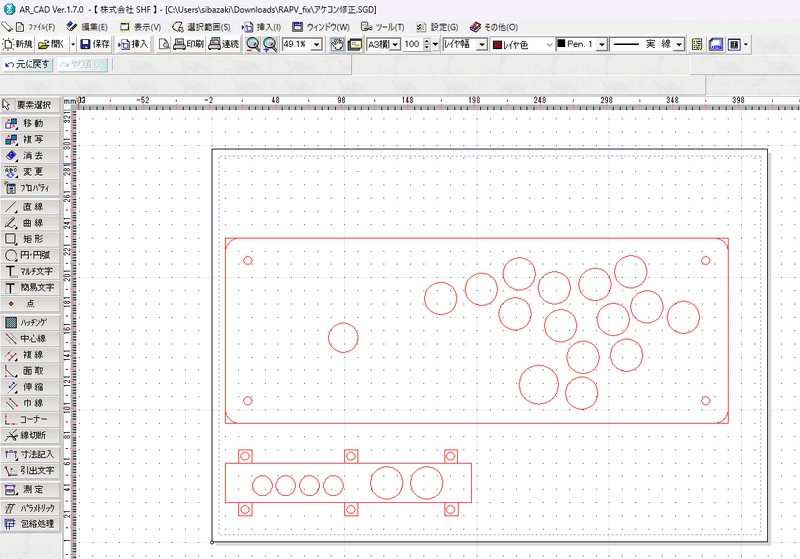Open the ツール(T) menu

point(383,27)
